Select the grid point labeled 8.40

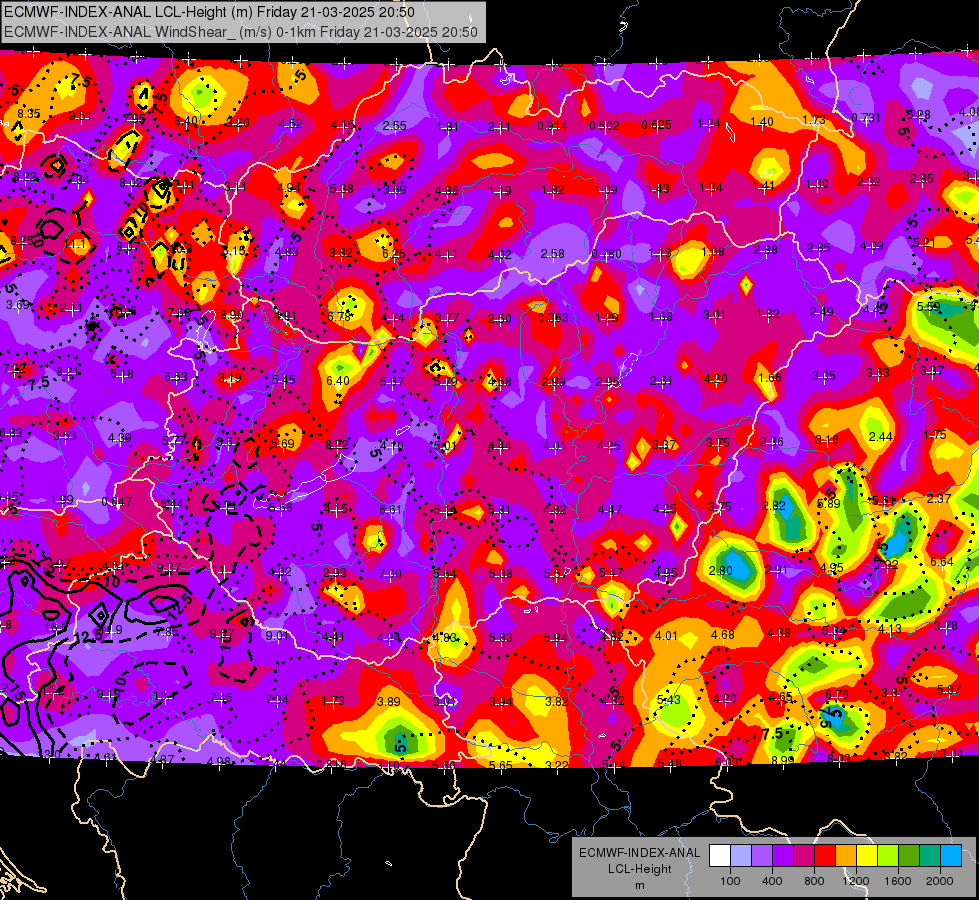tap(186, 121)
